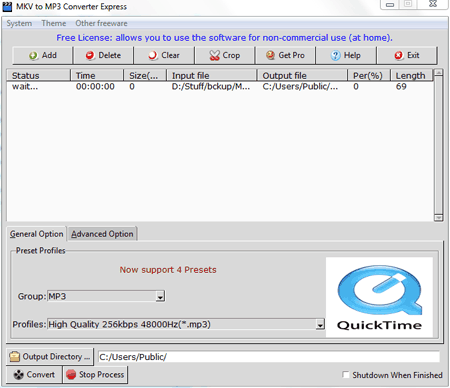The width and height of the screenshot is (450, 388).
Task: Click the Output Directory folder icon
Action: (14, 357)
